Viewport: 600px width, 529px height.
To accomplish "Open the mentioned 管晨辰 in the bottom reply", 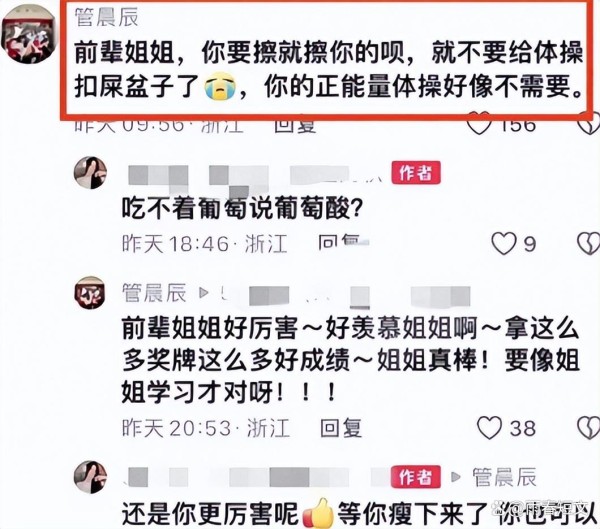I will point(504,477).
